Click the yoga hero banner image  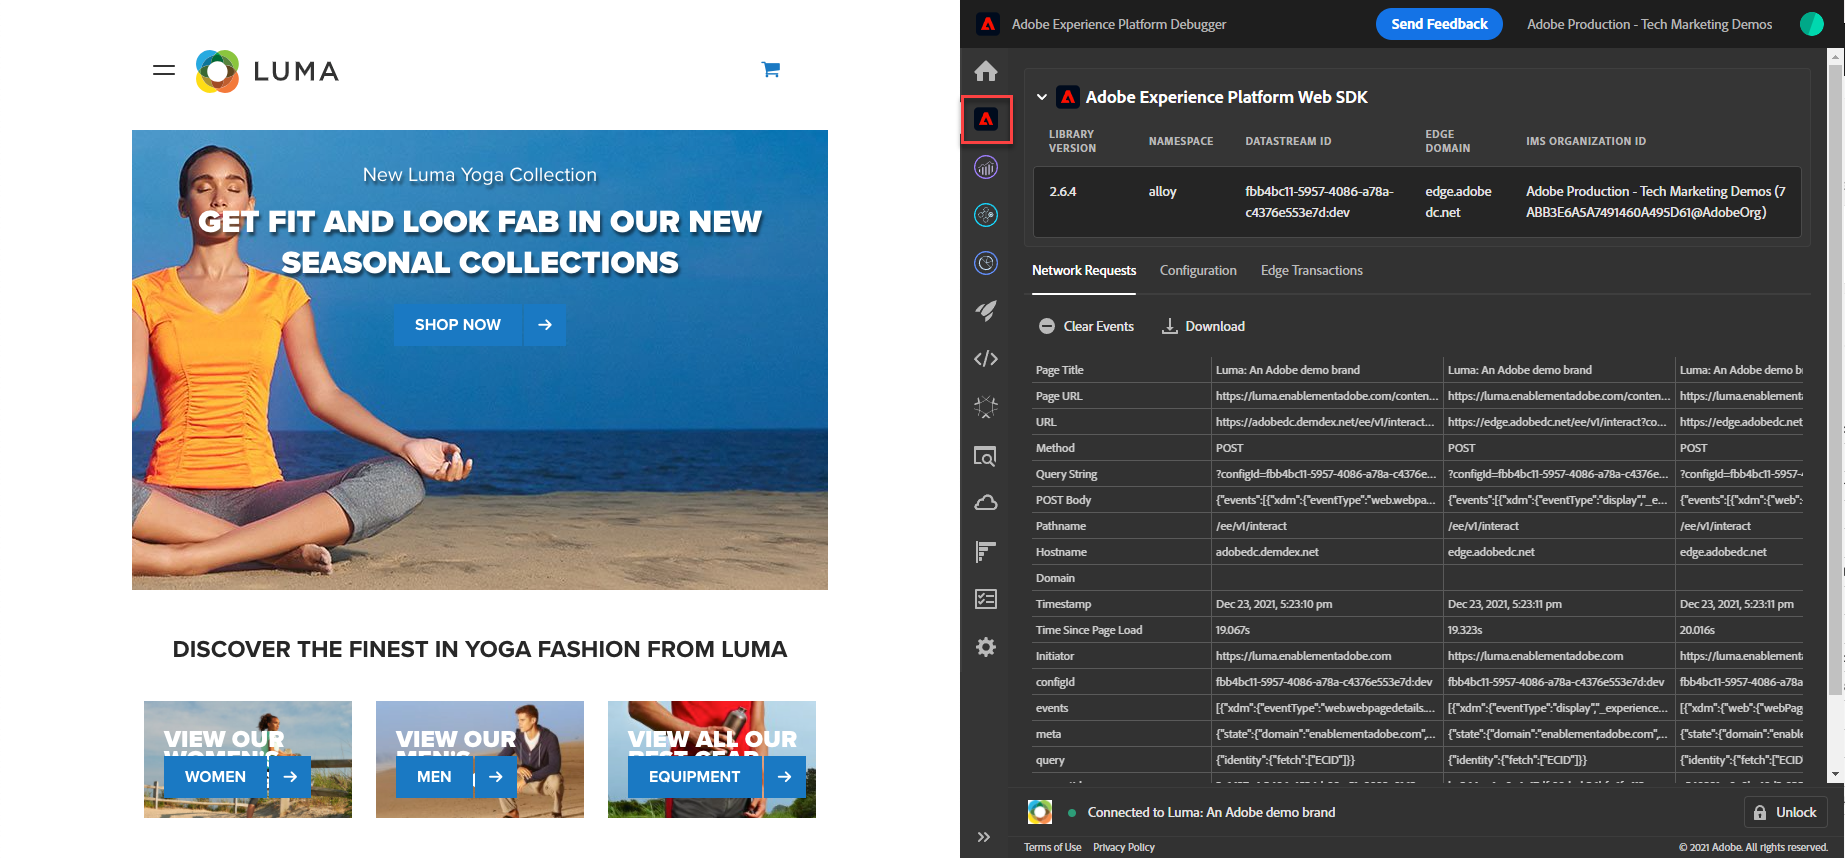coord(480,360)
